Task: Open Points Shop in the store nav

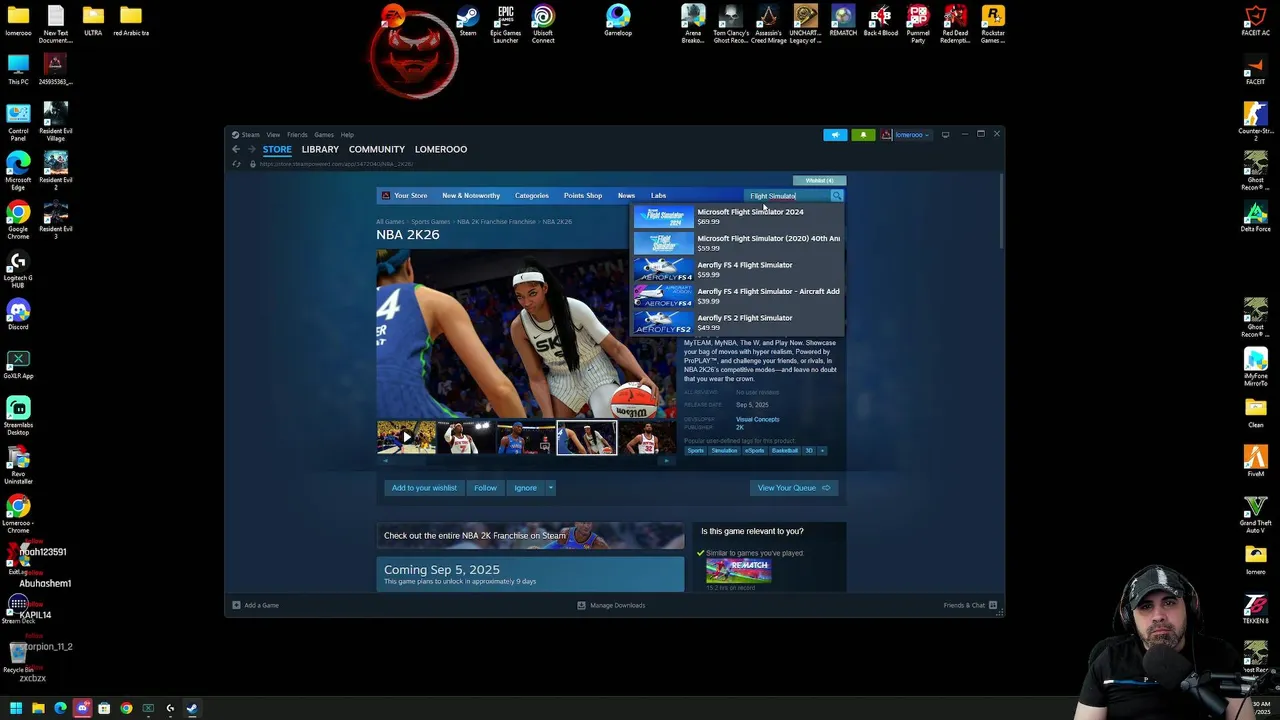Action: (583, 196)
